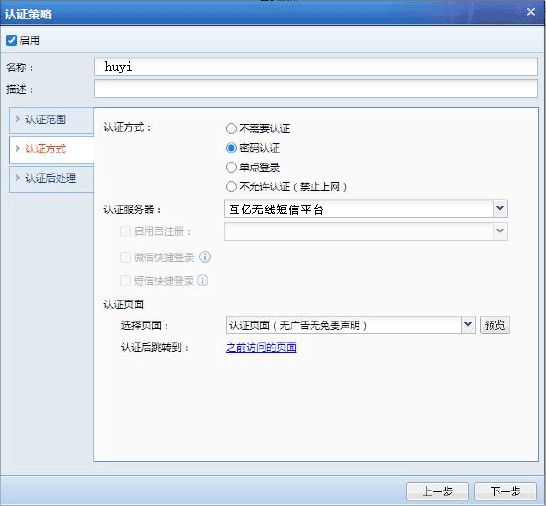Switch to the 认证范围 tab

pos(52,120)
